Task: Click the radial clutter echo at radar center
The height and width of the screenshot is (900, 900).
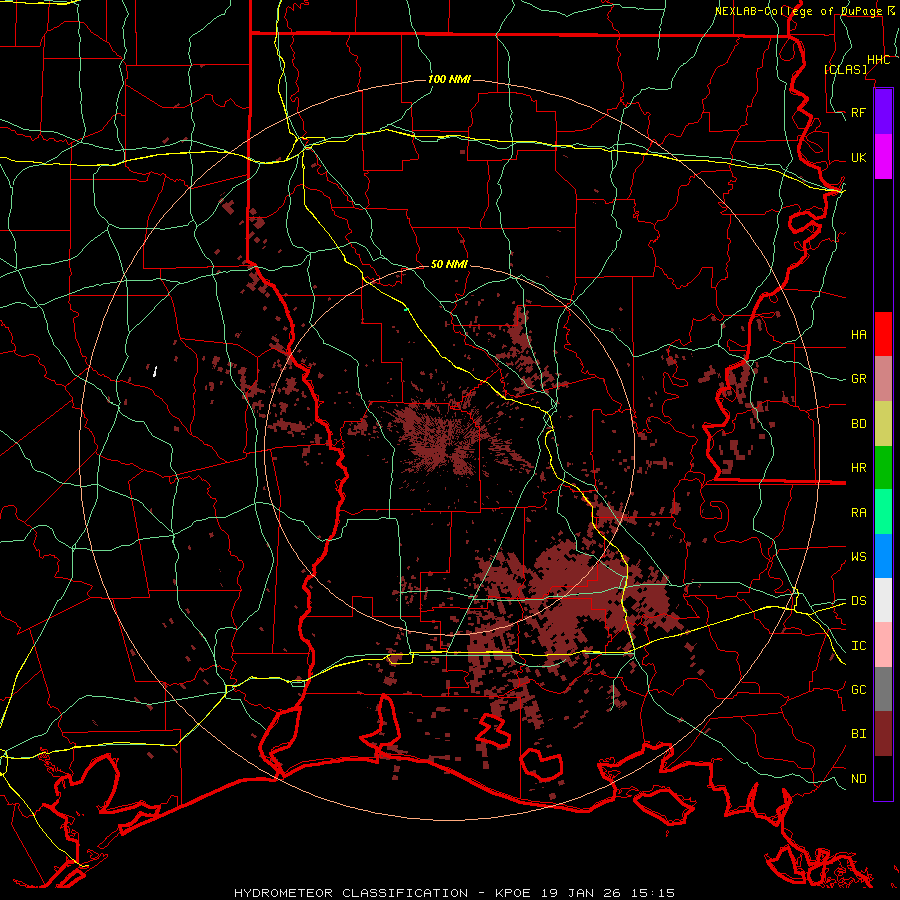Action: pyautogui.click(x=443, y=439)
